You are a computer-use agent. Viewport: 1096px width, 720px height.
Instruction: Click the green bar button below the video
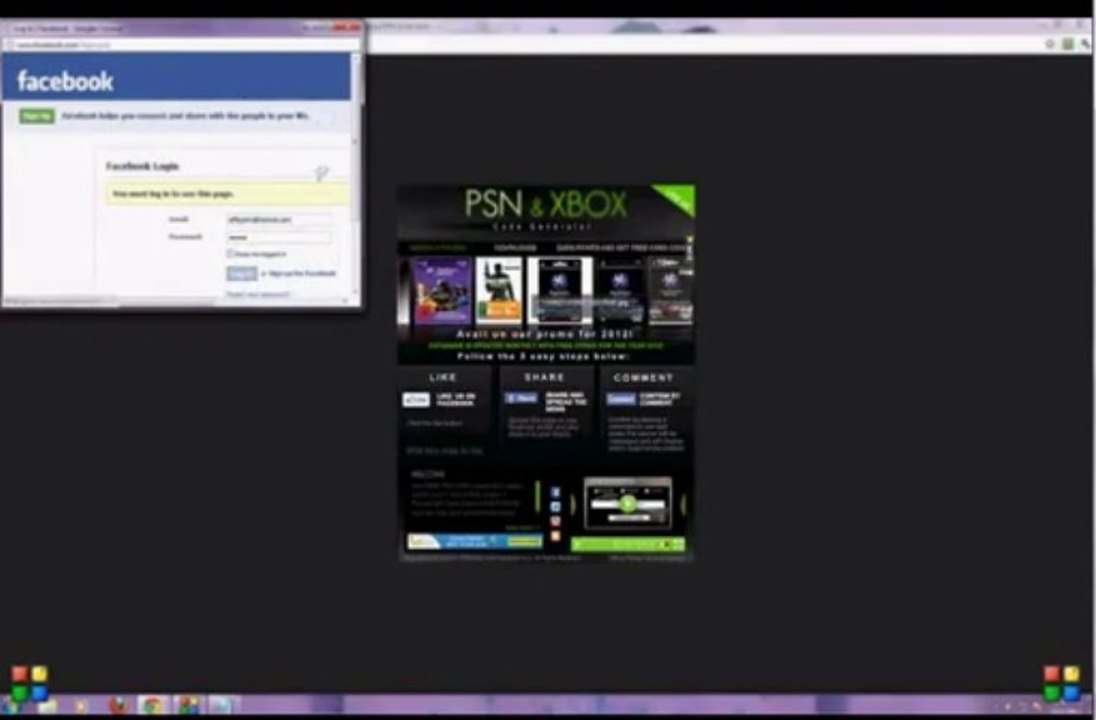pyautogui.click(x=628, y=544)
